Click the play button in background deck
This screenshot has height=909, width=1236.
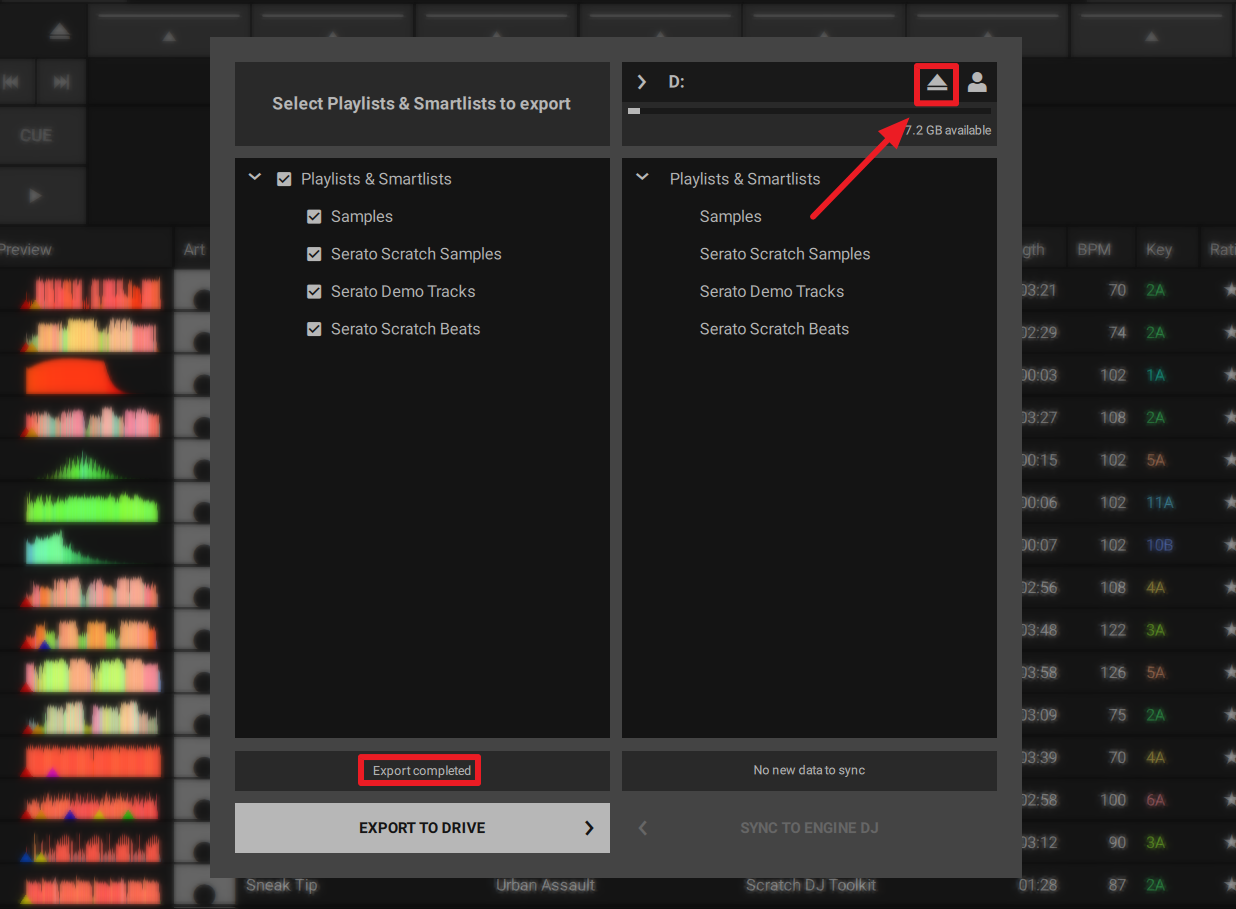[x=36, y=196]
